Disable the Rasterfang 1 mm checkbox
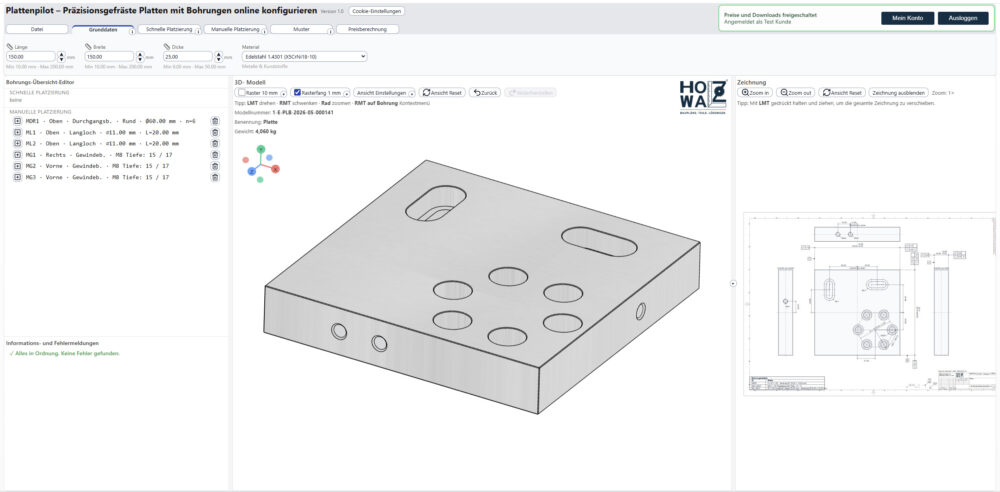1000x492 pixels. tap(297, 93)
